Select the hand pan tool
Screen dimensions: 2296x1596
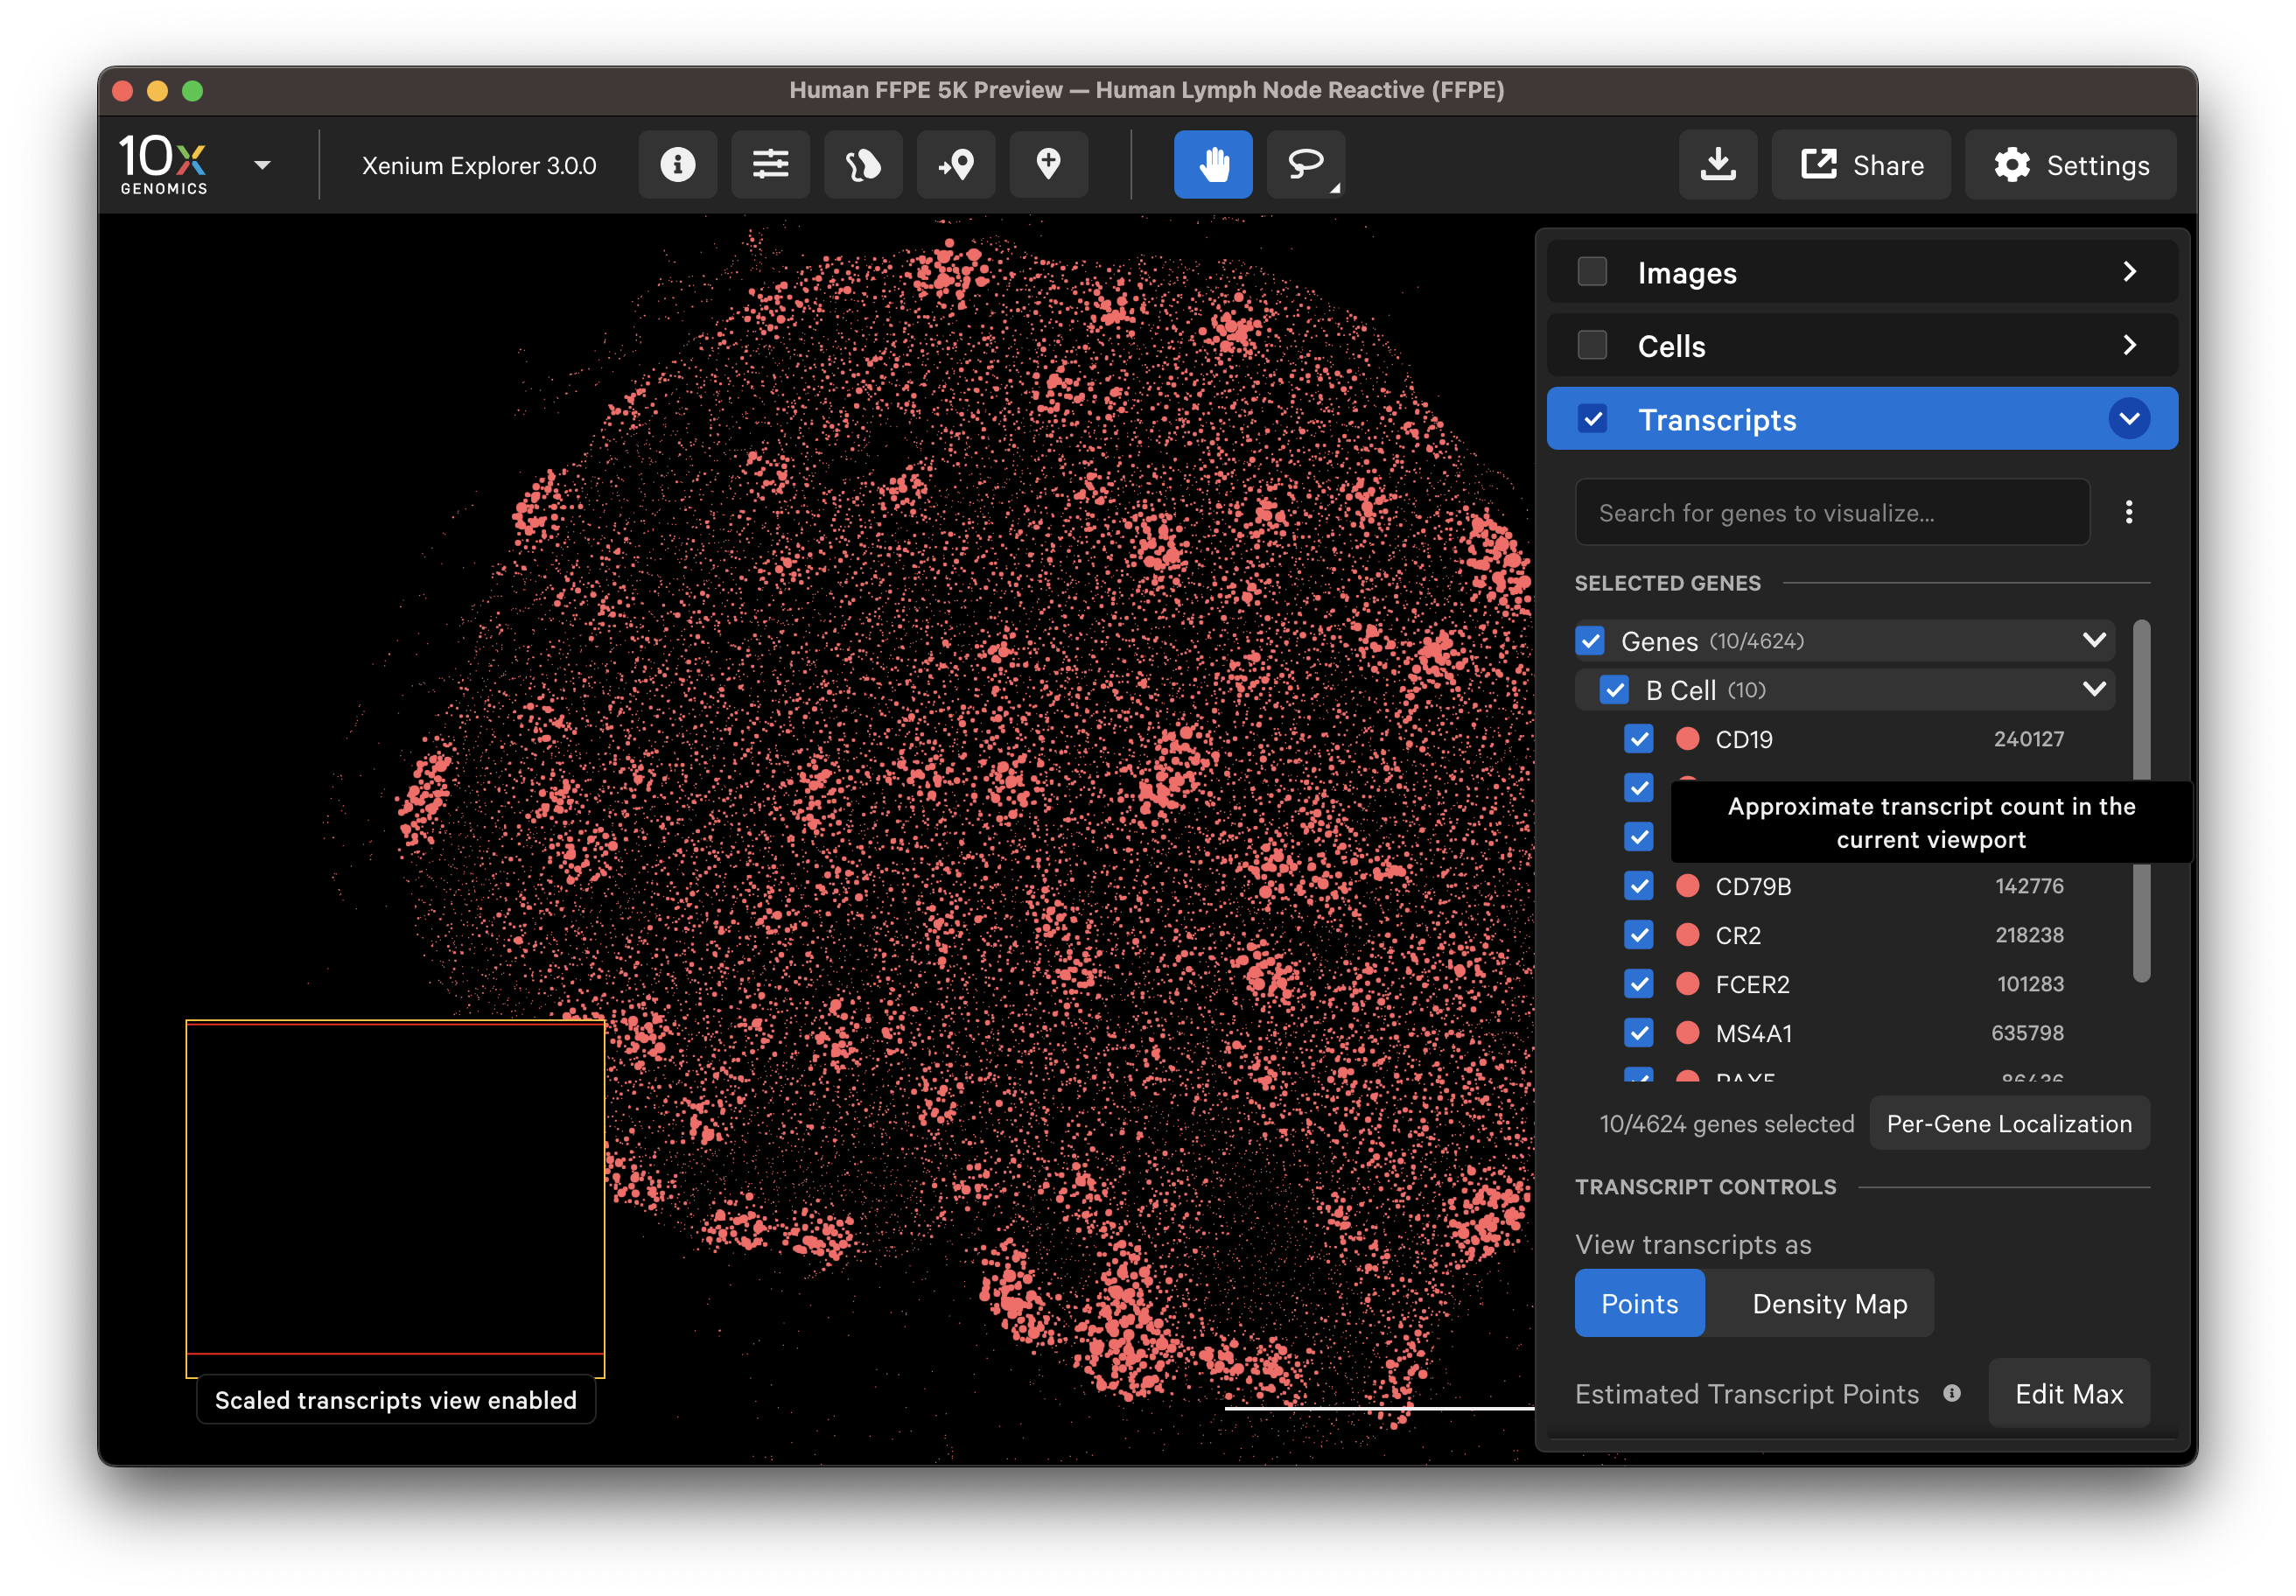point(1213,164)
